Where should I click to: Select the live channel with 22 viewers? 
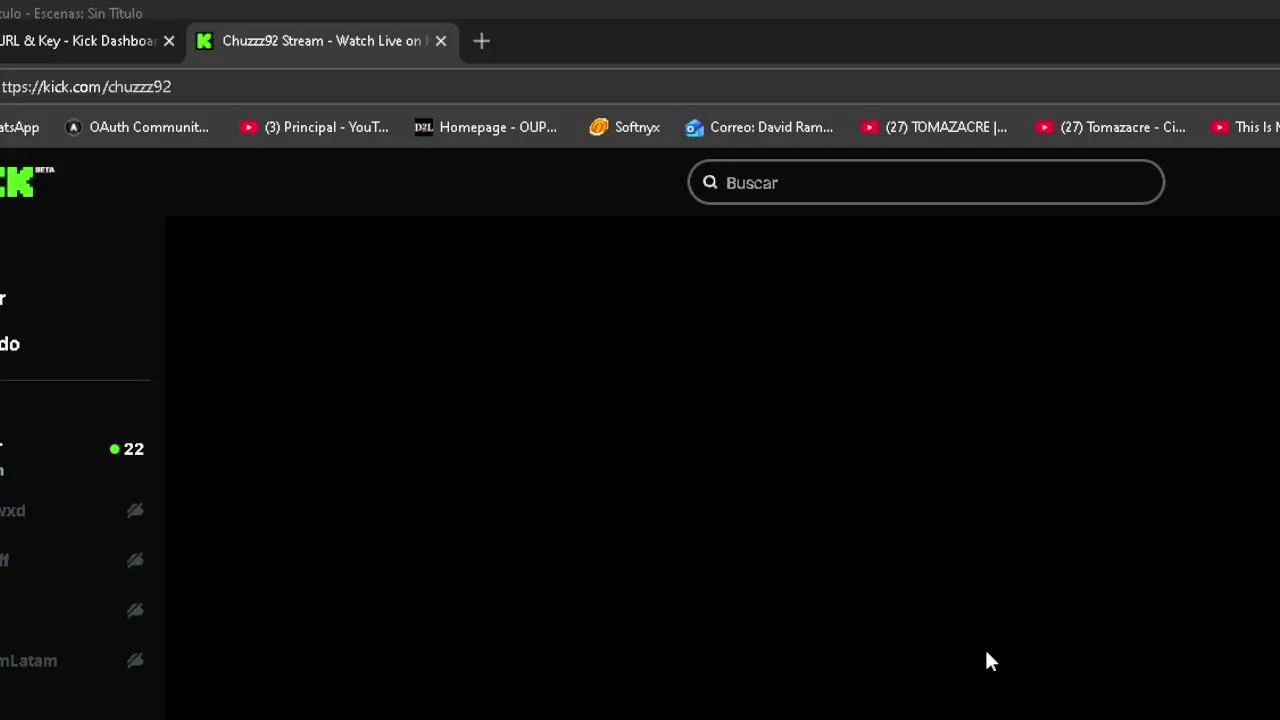pos(75,457)
